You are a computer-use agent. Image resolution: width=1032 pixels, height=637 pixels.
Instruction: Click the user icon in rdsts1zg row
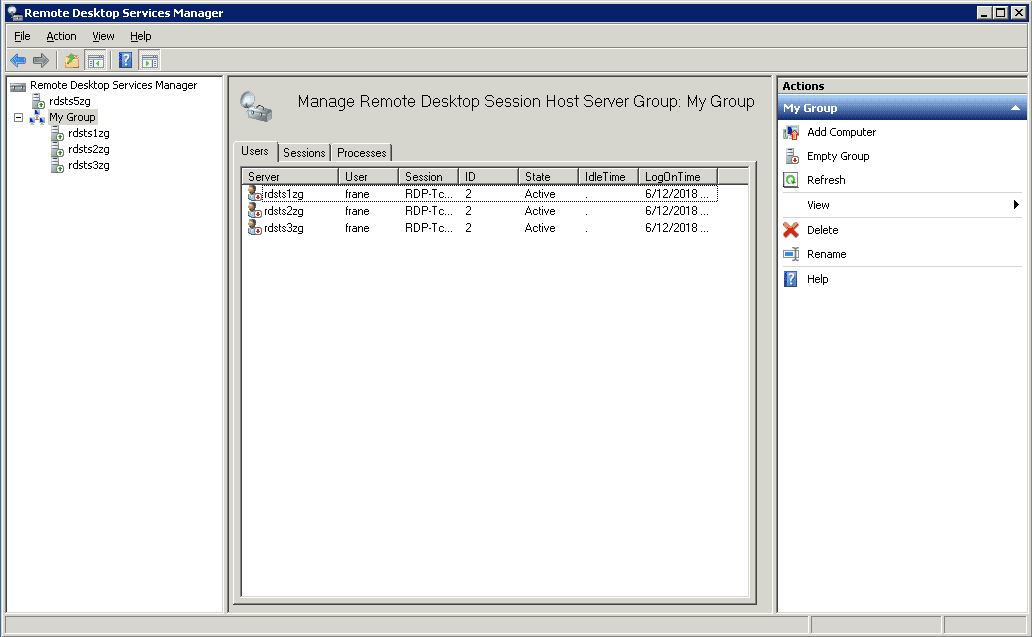tap(255, 194)
